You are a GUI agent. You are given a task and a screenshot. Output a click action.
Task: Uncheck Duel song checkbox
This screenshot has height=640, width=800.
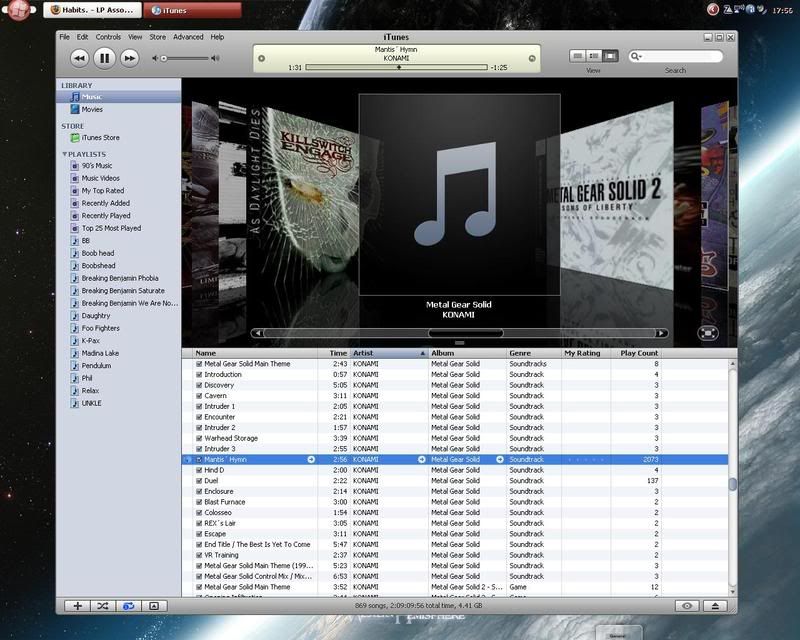[199, 481]
